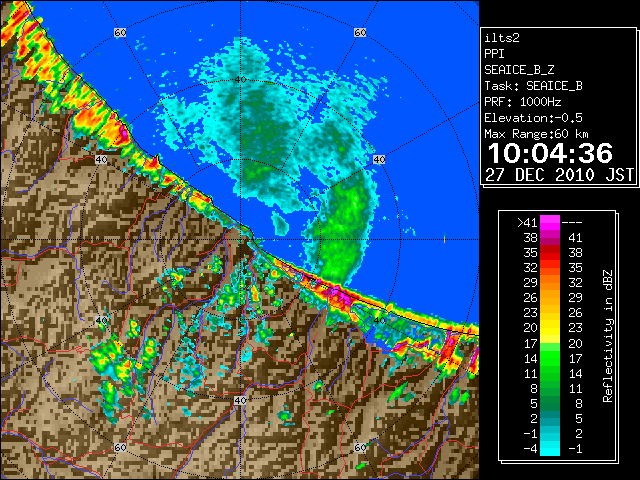Click the "40" range label at the top of the center axis
The height and width of the screenshot is (480, 640).
click(240, 80)
